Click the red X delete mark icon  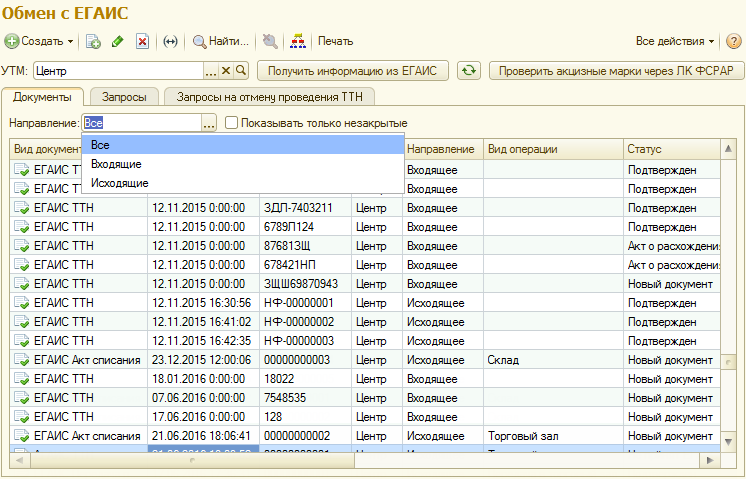(x=143, y=42)
